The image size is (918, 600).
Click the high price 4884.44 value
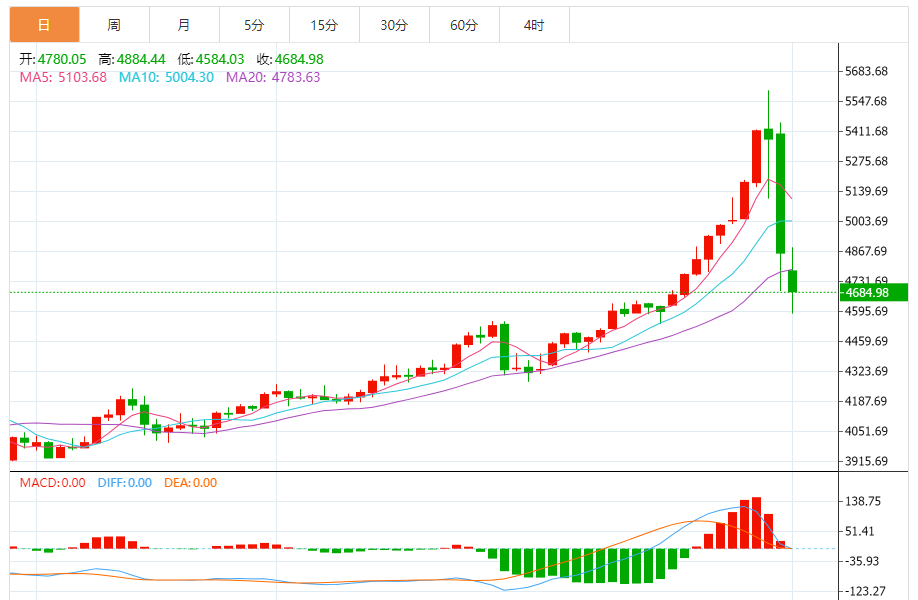point(141,59)
